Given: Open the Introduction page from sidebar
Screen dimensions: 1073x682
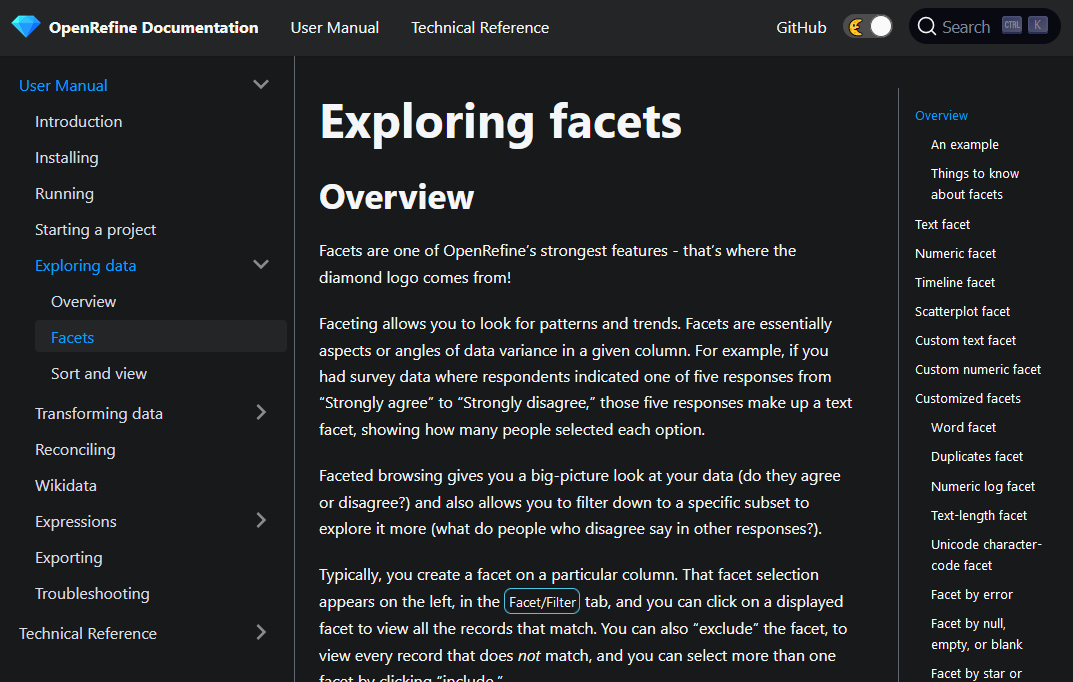Looking at the screenshot, I should click(x=78, y=121).
